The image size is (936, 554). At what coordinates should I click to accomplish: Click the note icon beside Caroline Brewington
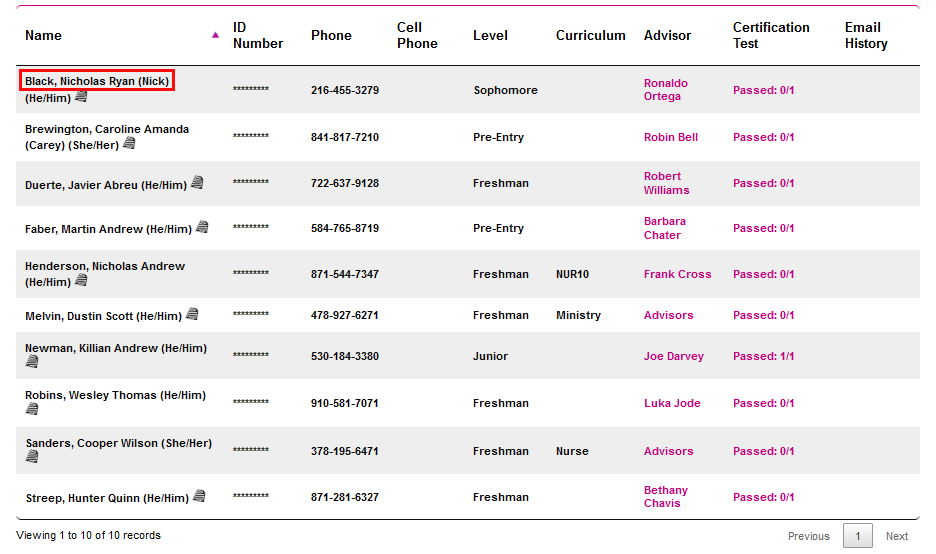click(129, 144)
